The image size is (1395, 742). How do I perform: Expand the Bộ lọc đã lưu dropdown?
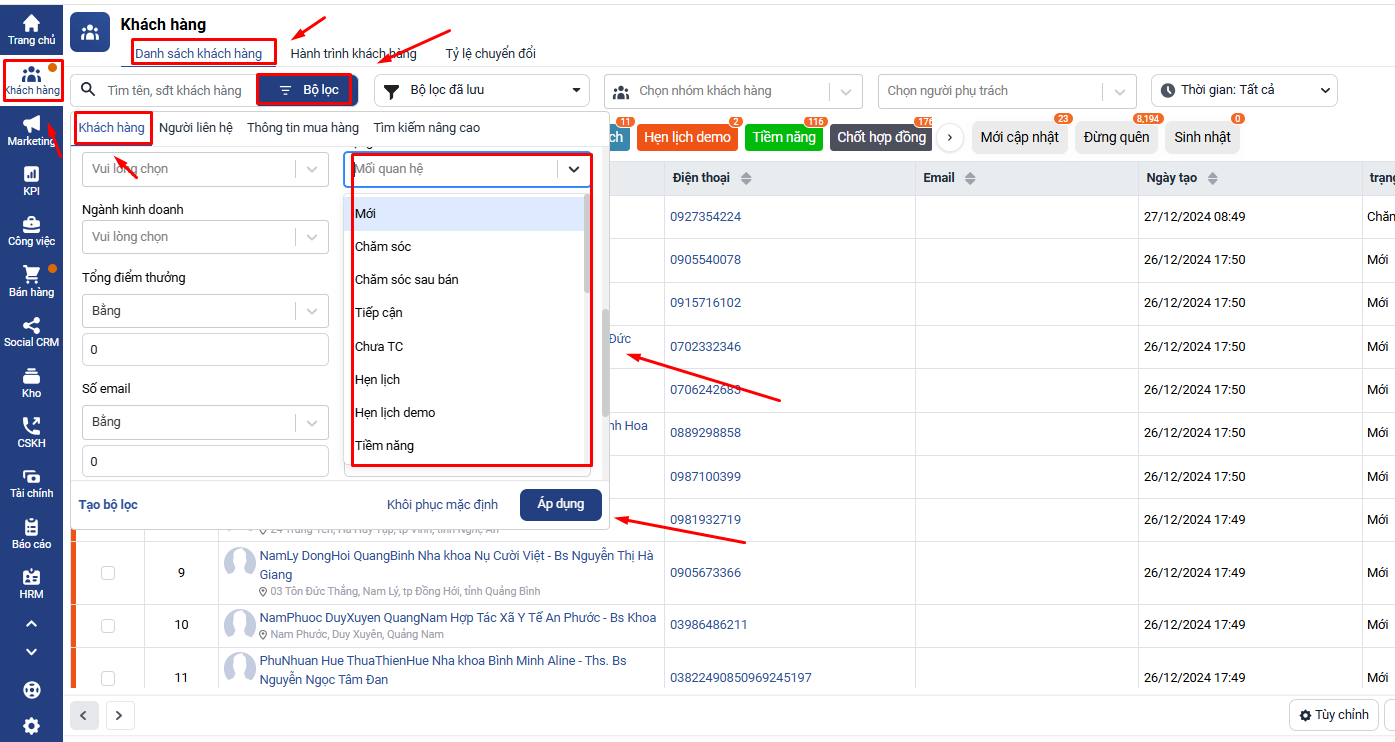pos(482,90)
